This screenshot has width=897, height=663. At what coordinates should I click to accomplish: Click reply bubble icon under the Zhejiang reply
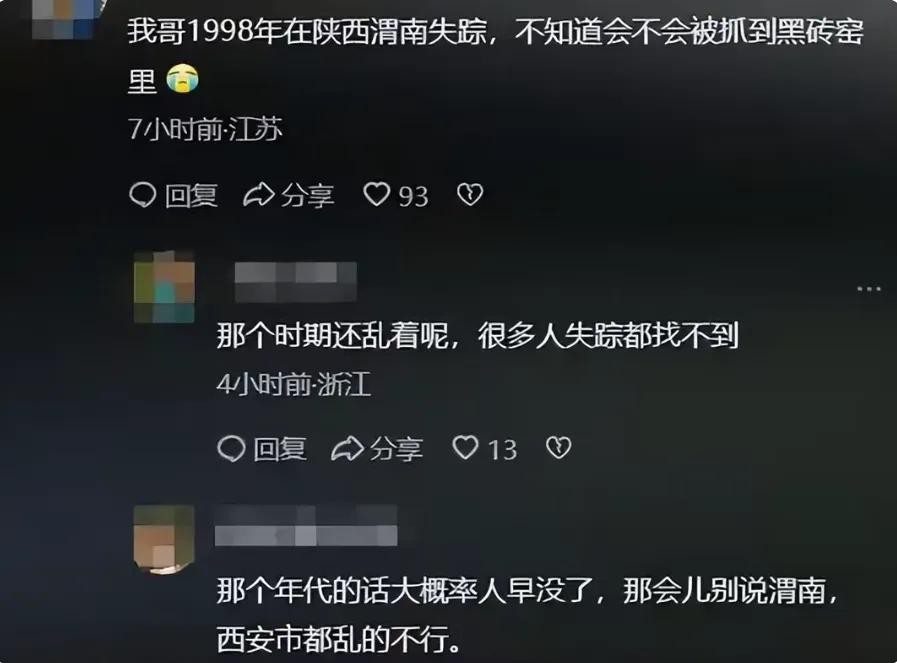pos(231,448)
